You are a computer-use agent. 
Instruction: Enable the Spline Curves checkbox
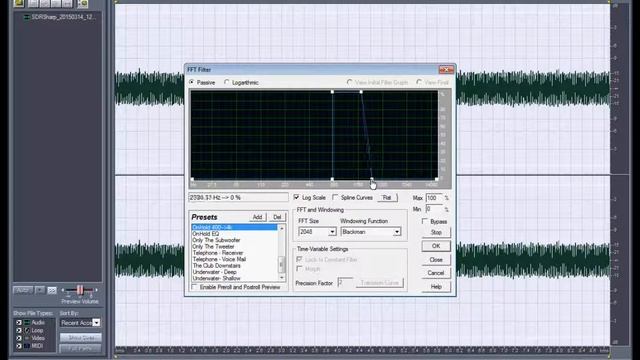point(336,198)
